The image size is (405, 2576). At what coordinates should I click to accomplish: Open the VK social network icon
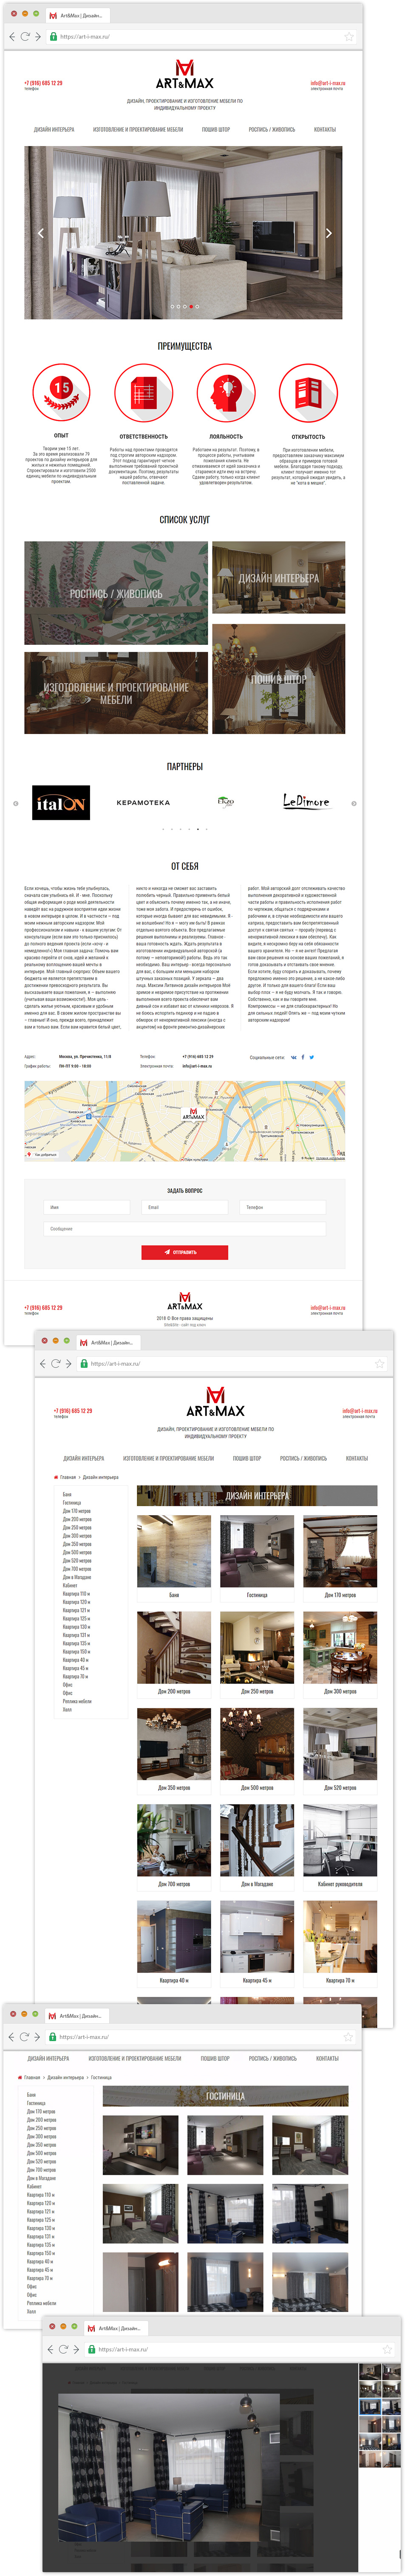pos(293,1056)
